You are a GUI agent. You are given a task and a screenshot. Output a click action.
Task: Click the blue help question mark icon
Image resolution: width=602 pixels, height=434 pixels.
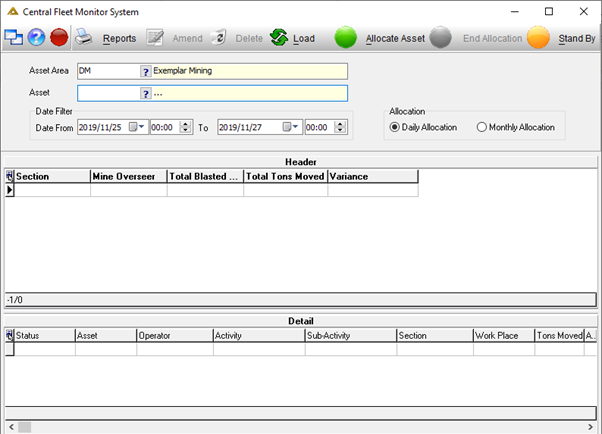(x=36, y=38)
